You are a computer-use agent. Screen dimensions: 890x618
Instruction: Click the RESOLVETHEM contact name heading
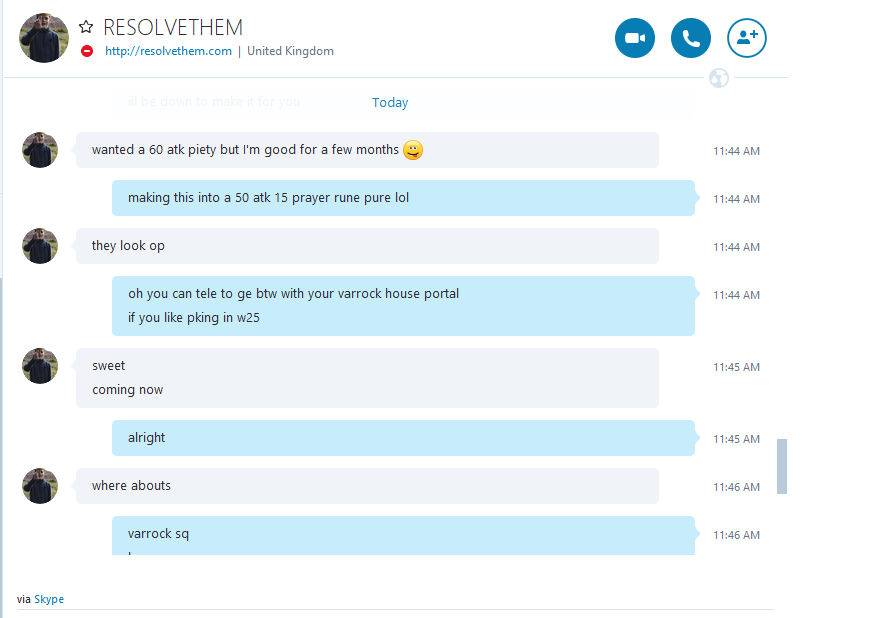click(x=173, y=27)
